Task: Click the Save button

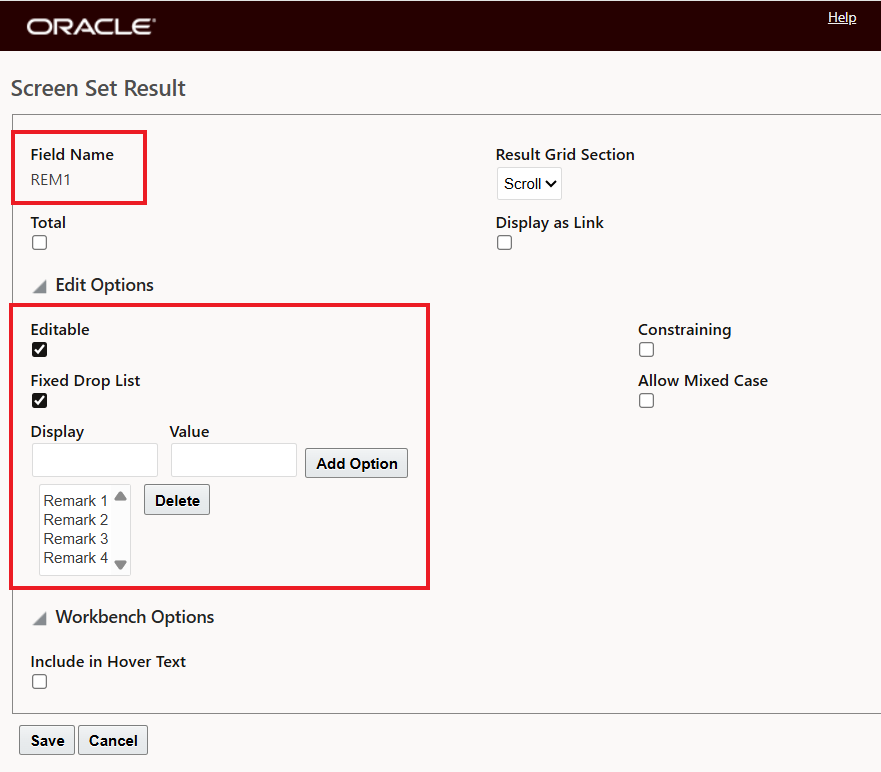Action: tap(47, 740)
